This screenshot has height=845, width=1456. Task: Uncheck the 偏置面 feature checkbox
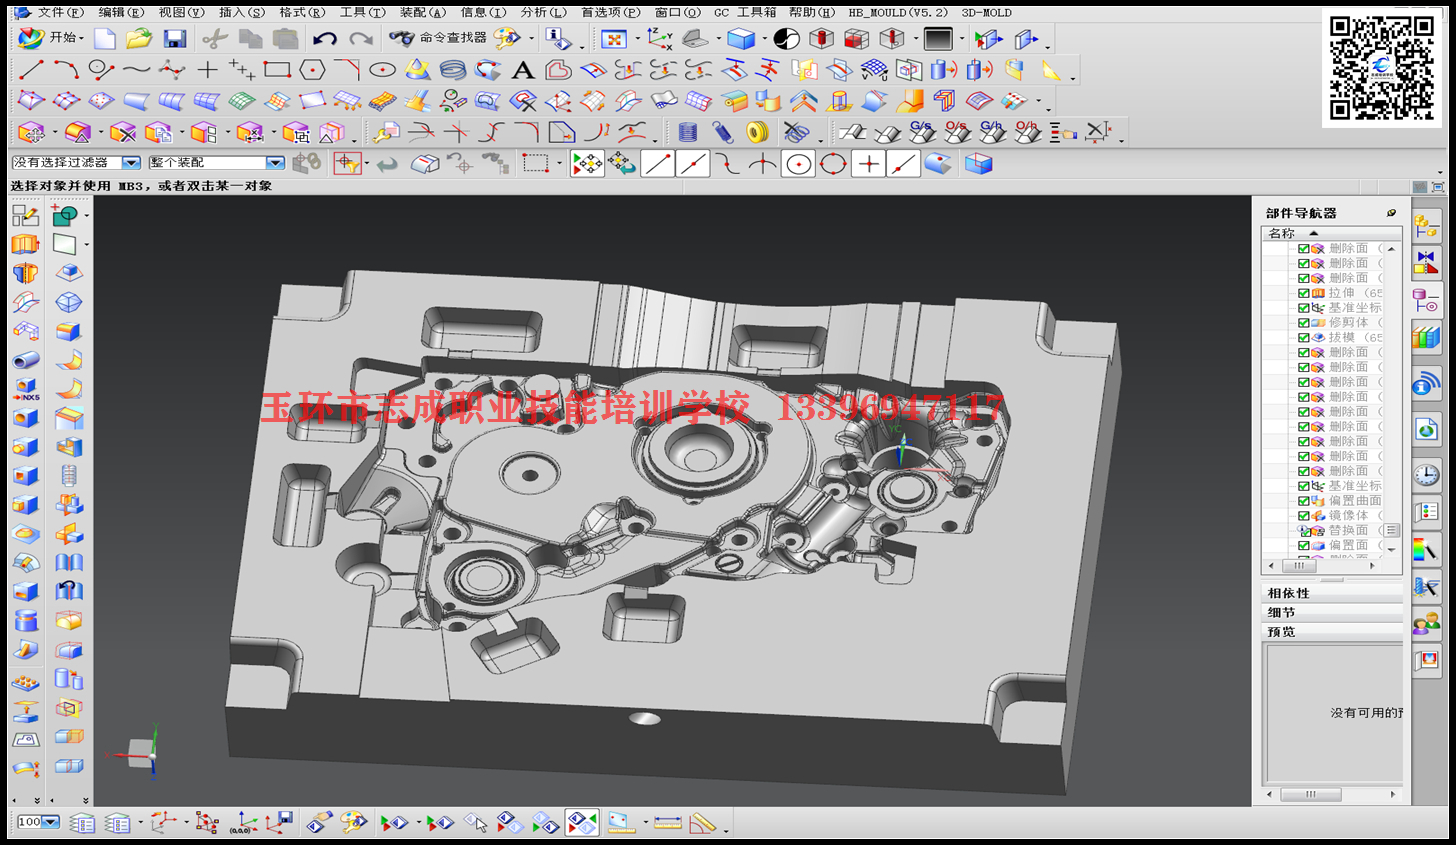click(x=1303, y=545)
